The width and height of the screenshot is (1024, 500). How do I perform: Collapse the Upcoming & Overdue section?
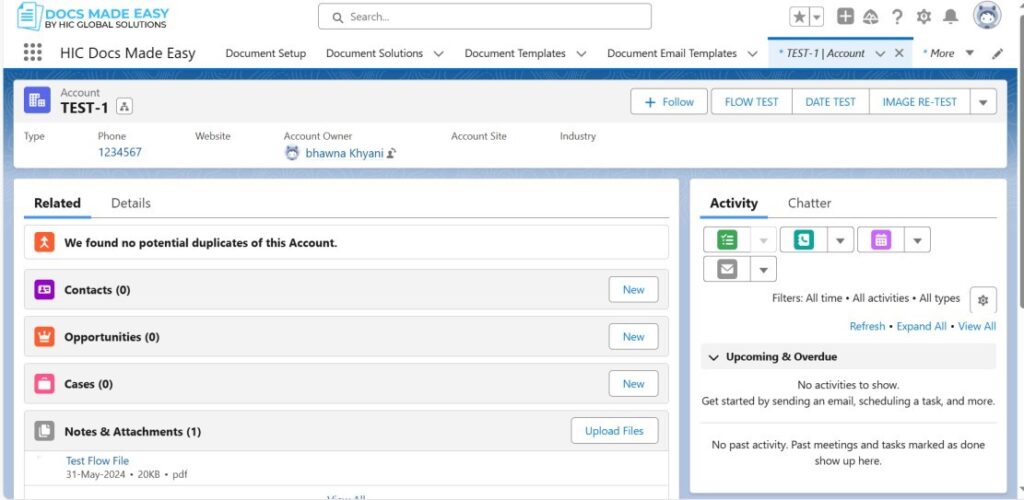(714, 357)
